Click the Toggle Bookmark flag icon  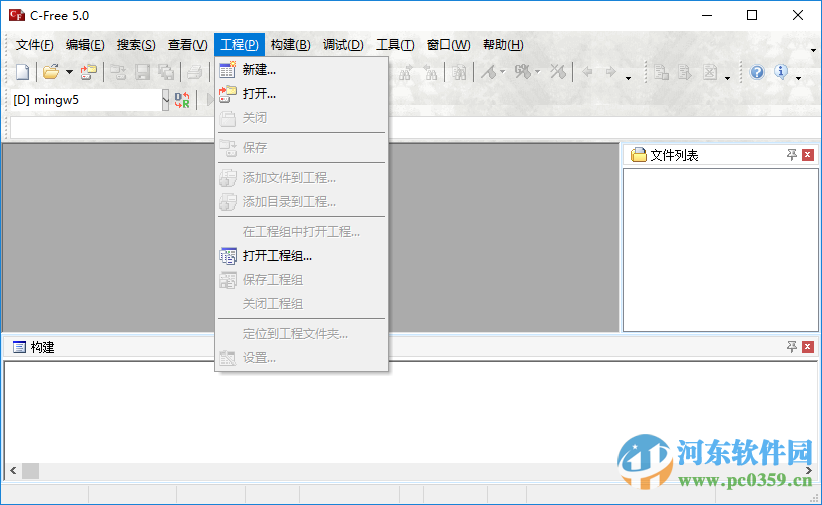point(489,72)
